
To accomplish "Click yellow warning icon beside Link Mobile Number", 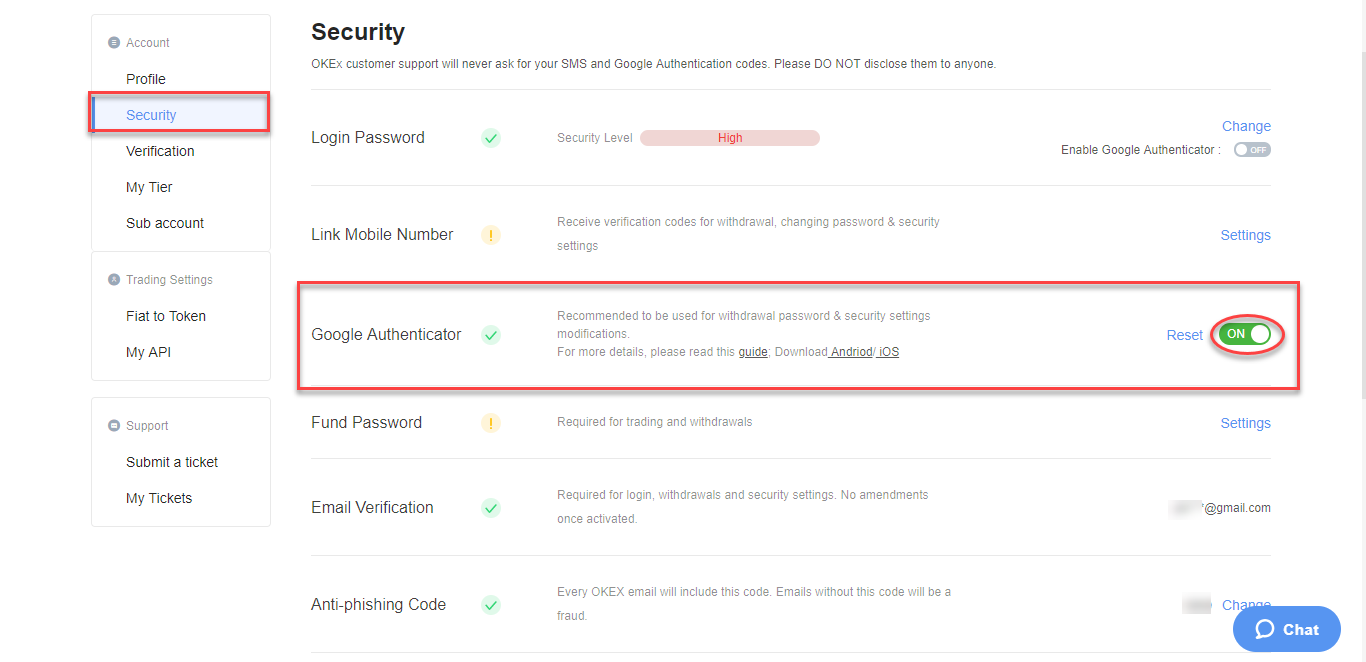I will click(491, 235).
